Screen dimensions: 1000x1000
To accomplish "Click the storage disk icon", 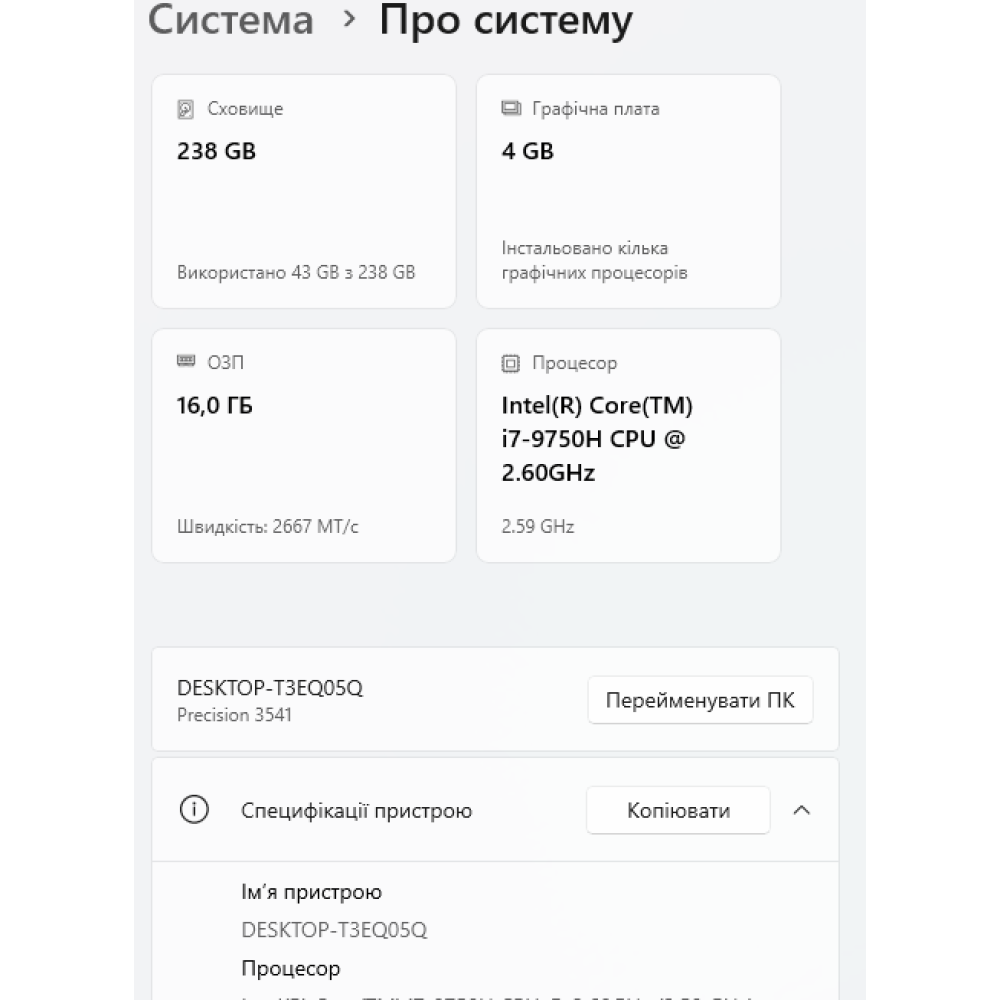I will coord(186,109).
